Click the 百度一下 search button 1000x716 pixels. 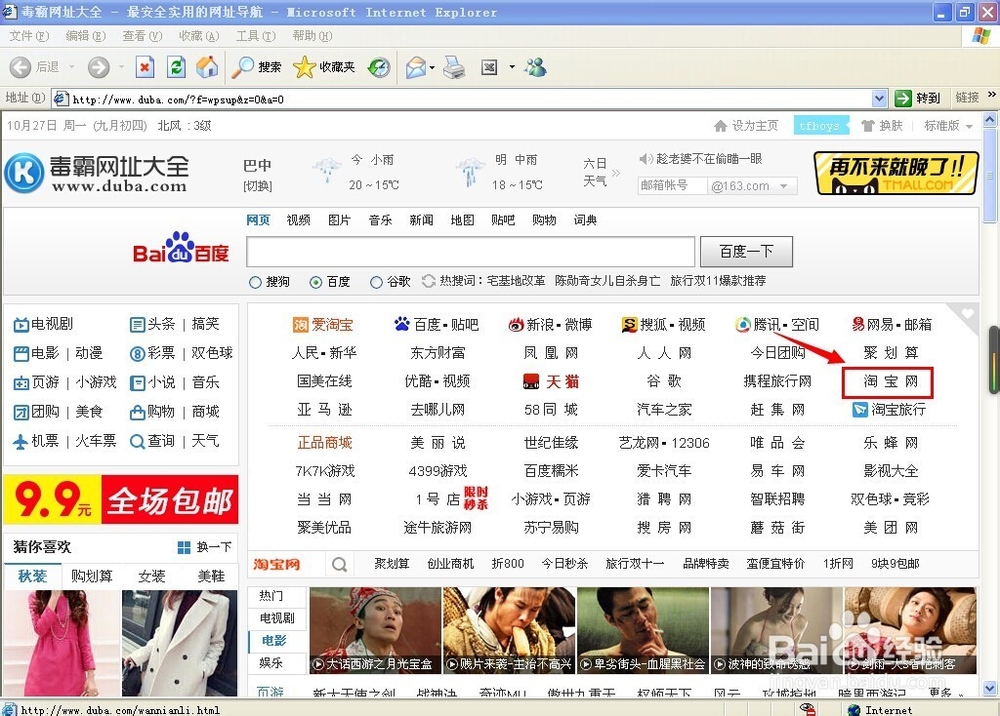pos(746,252)
